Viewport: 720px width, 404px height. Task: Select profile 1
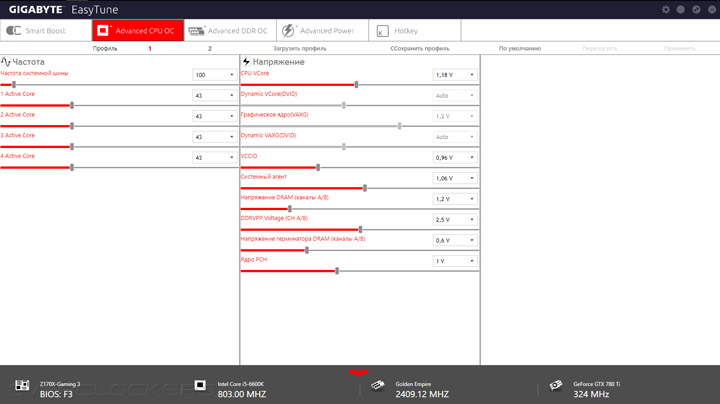click(x=150, y=48)
